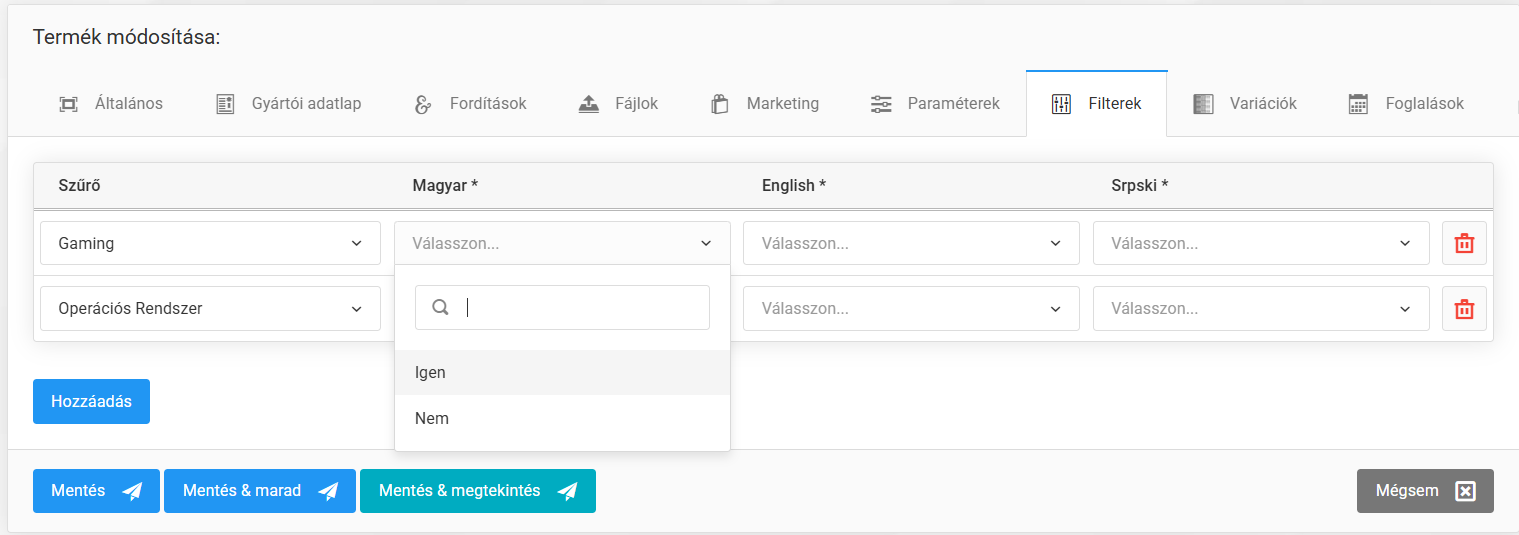Open the Gaming filter dropdown
The image size is (1519, 535).
pos(210,243)
